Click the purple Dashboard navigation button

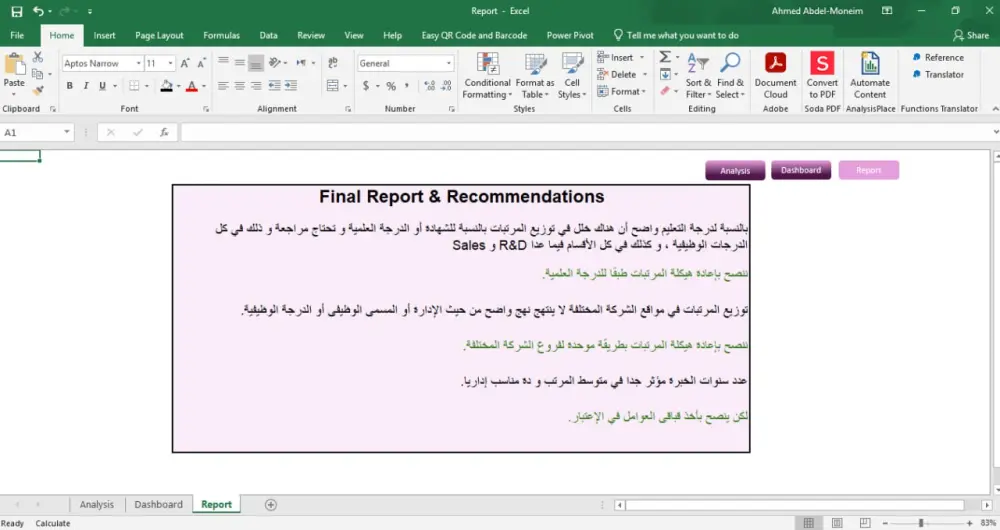801,170
